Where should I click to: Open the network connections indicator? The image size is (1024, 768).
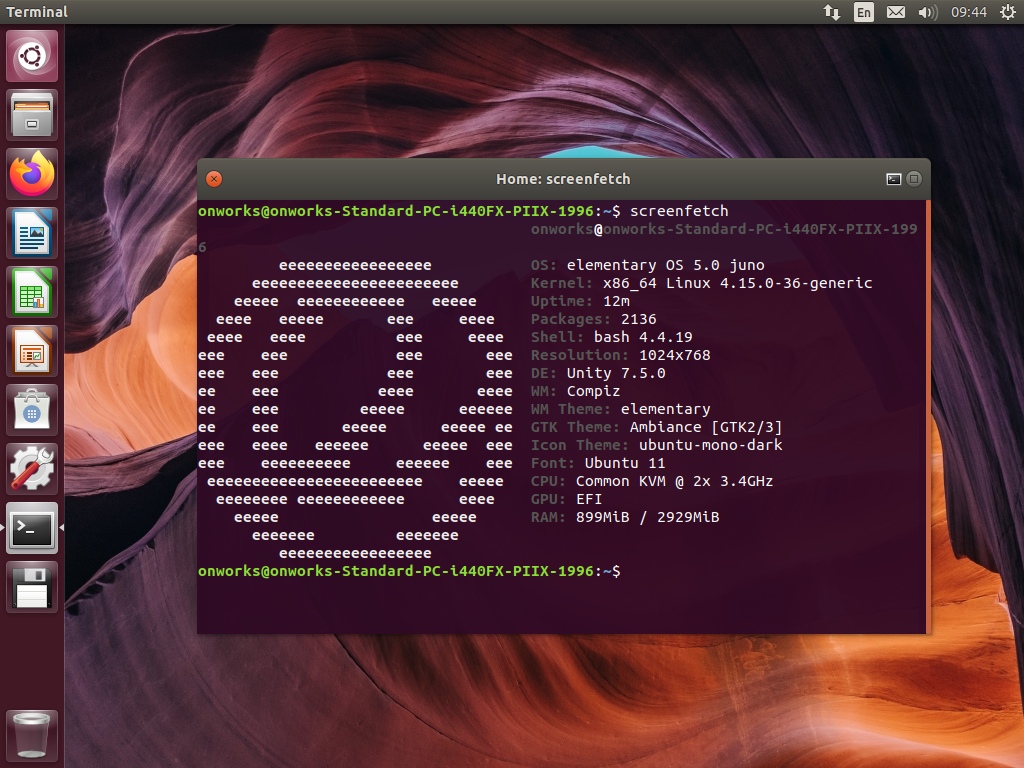[x=831, y=12]
